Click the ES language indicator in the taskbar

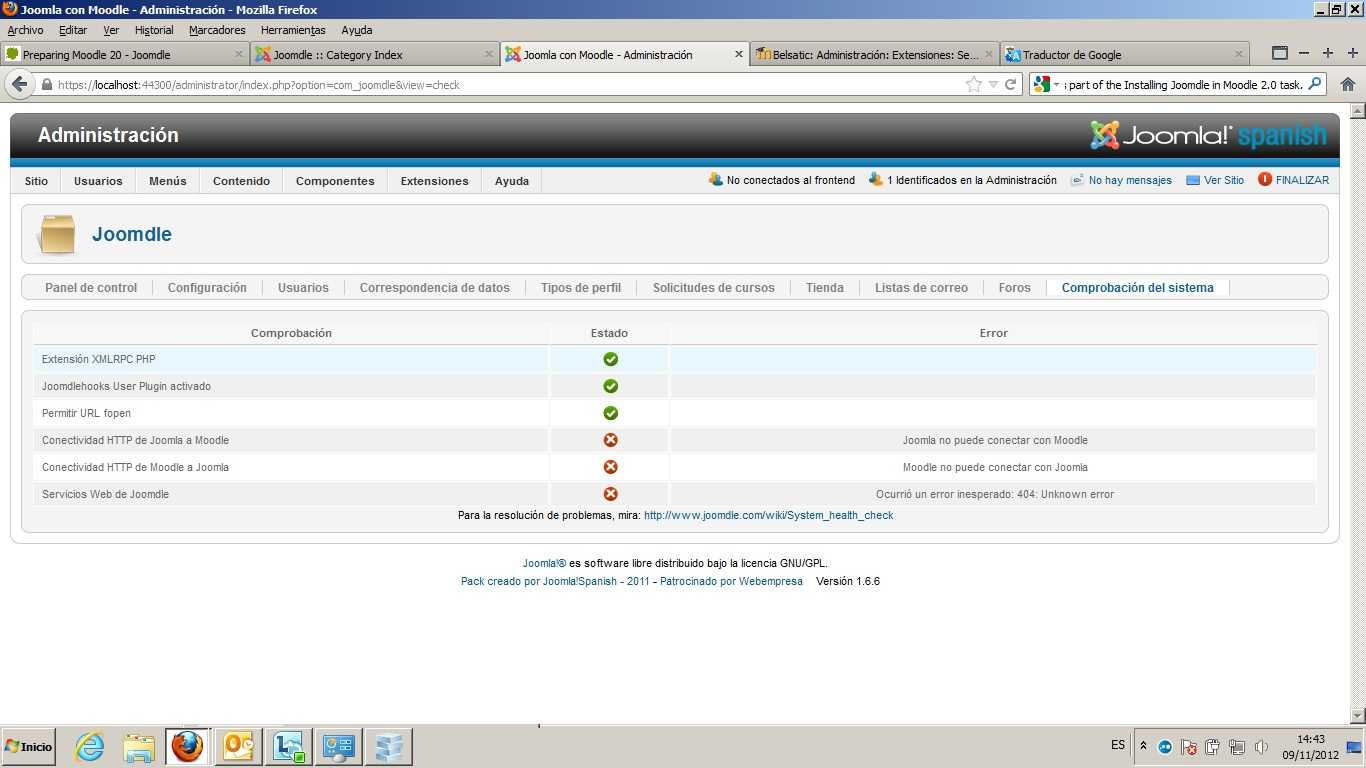[x=1118, y=745]
